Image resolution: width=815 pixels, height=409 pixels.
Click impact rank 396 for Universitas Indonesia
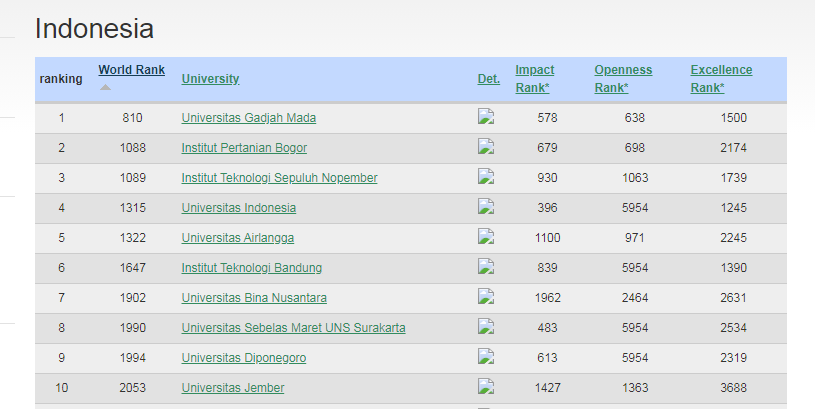(547, 208)
